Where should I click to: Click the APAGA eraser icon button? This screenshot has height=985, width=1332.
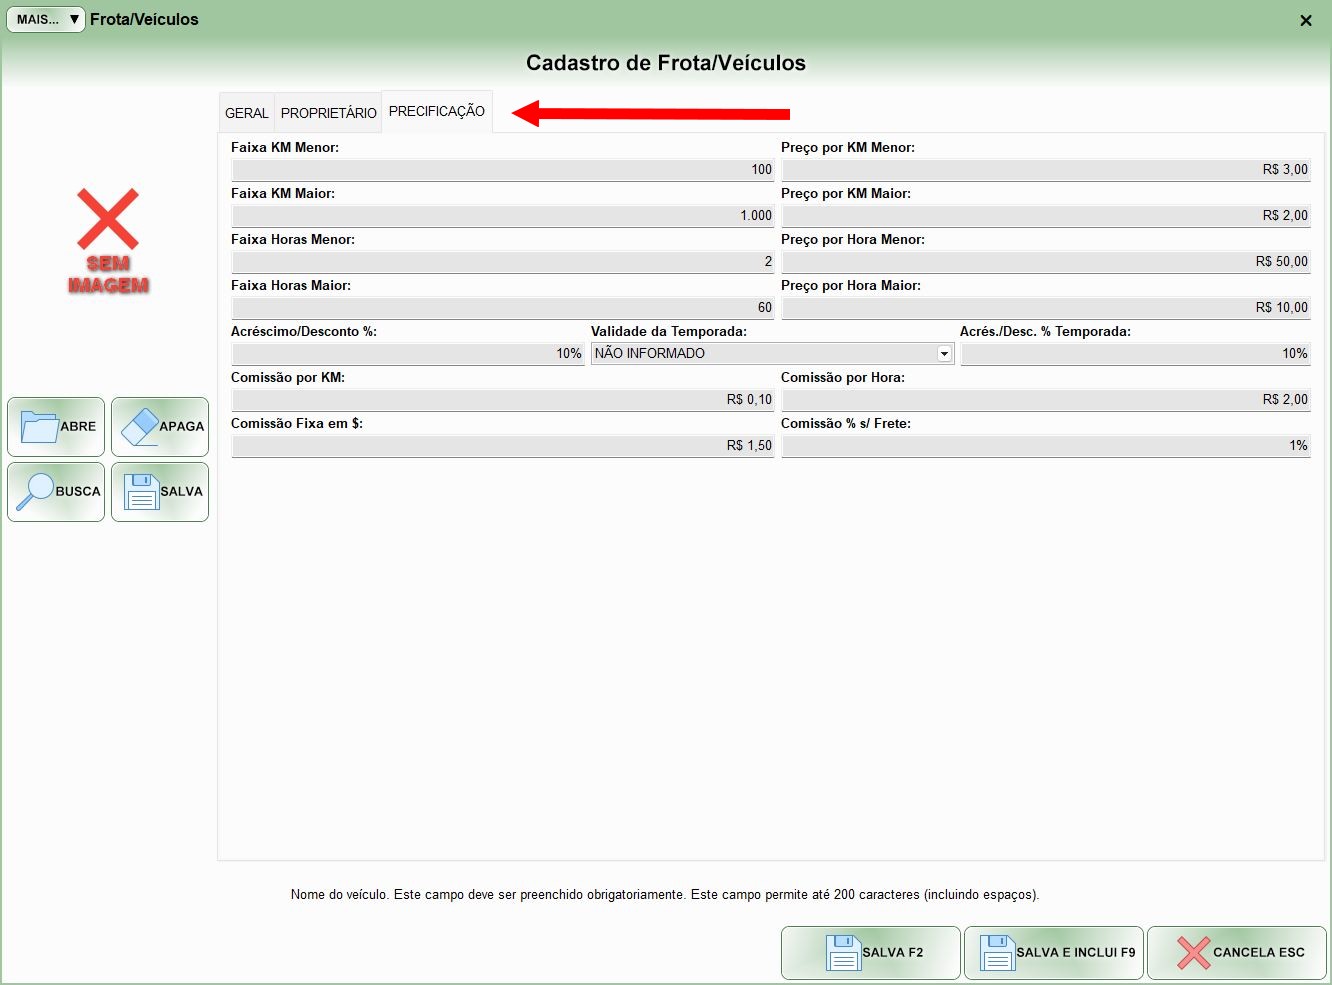160,427
